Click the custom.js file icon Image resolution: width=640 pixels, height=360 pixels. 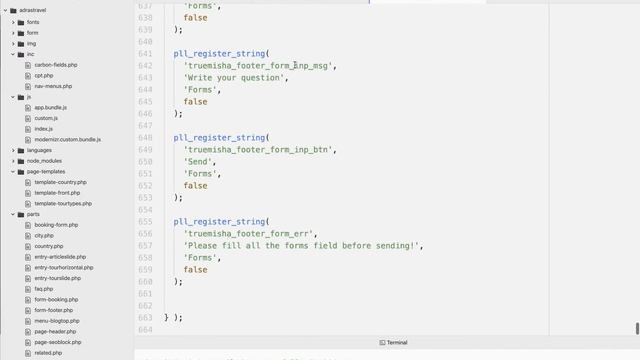point(28,118)
